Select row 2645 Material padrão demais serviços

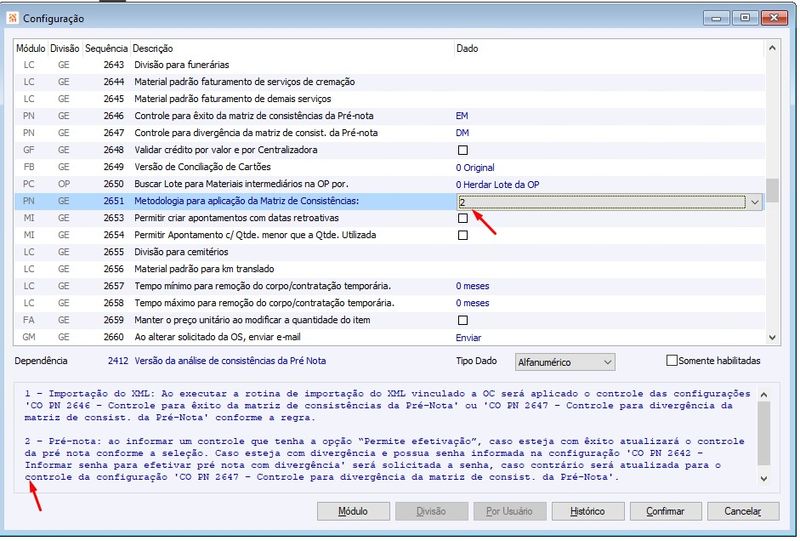[389, 99]
